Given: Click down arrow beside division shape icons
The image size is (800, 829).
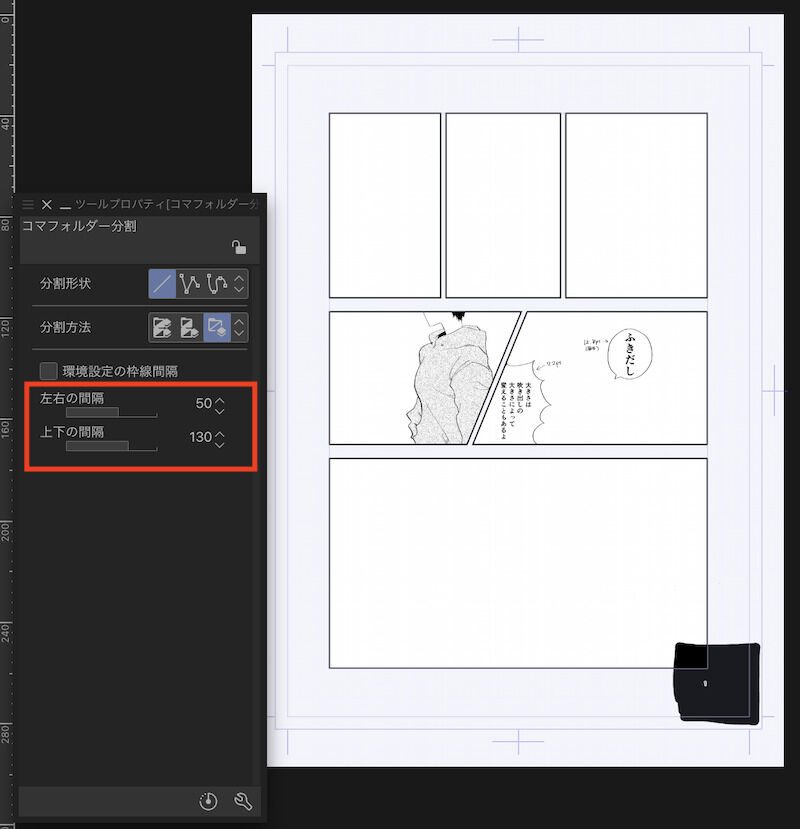Looking at the screenshot, I should (239, 290).
